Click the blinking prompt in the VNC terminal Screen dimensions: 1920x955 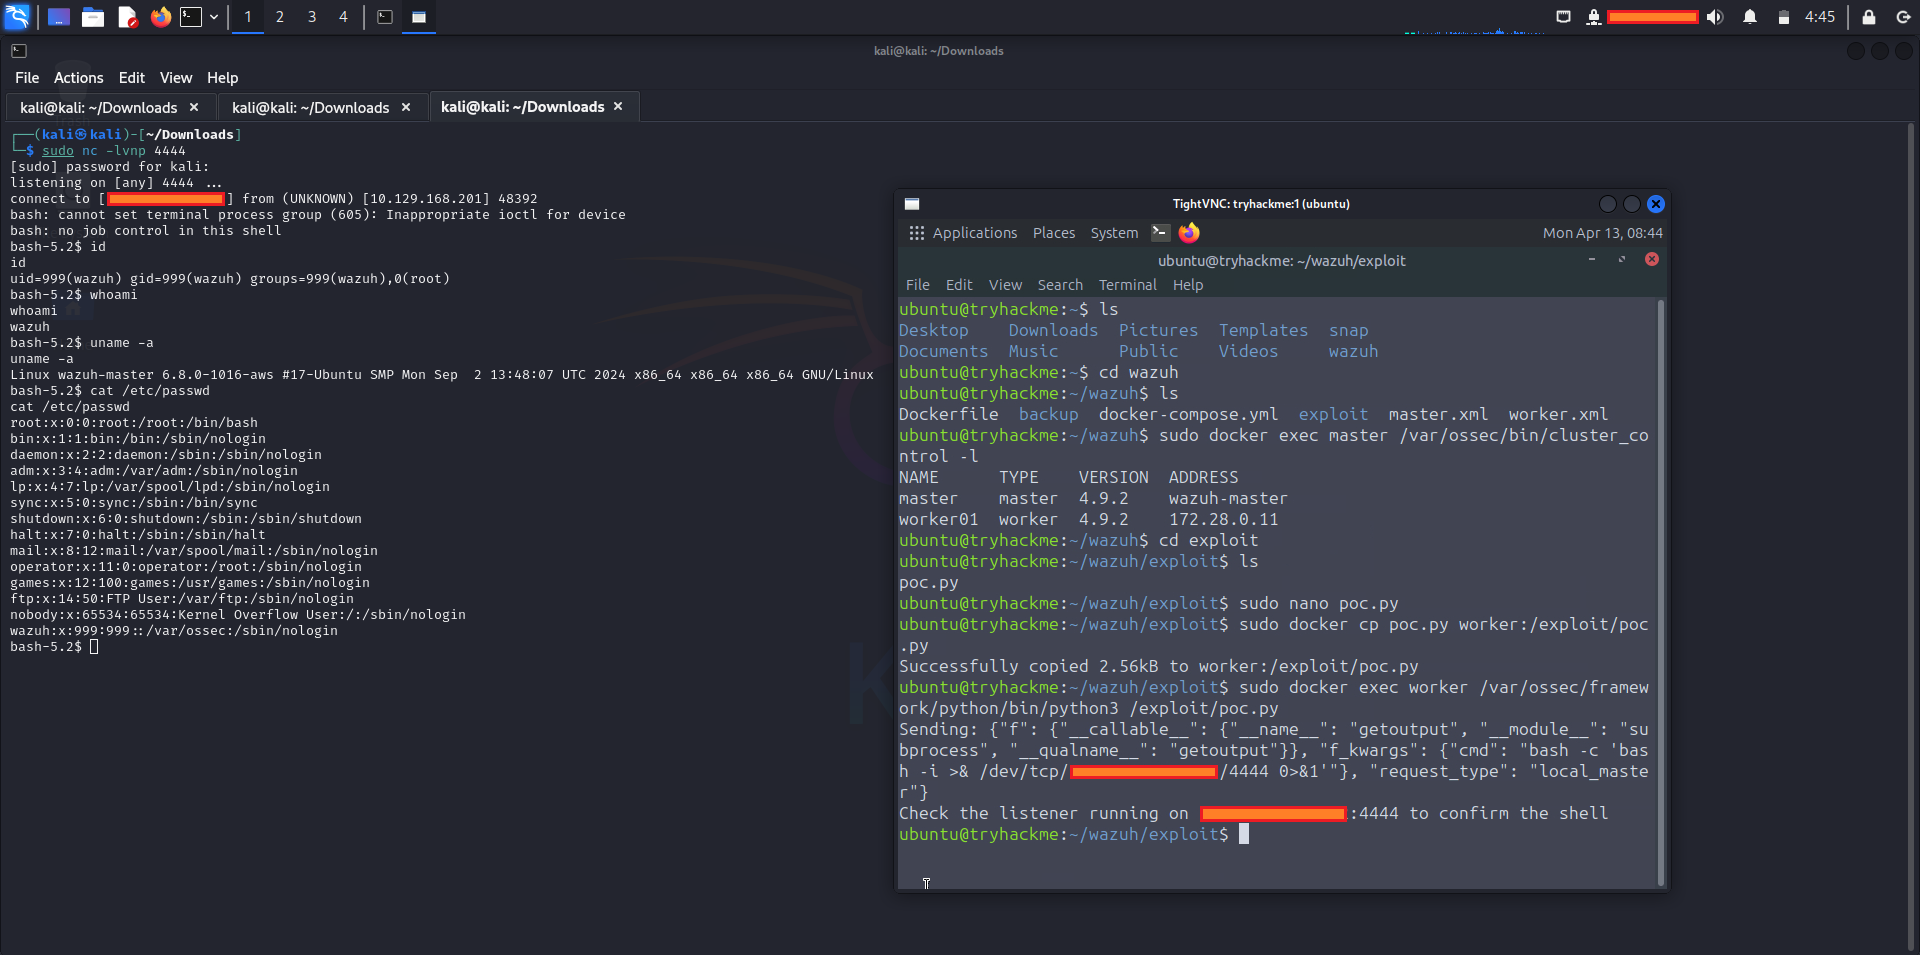coord(1244,834)
